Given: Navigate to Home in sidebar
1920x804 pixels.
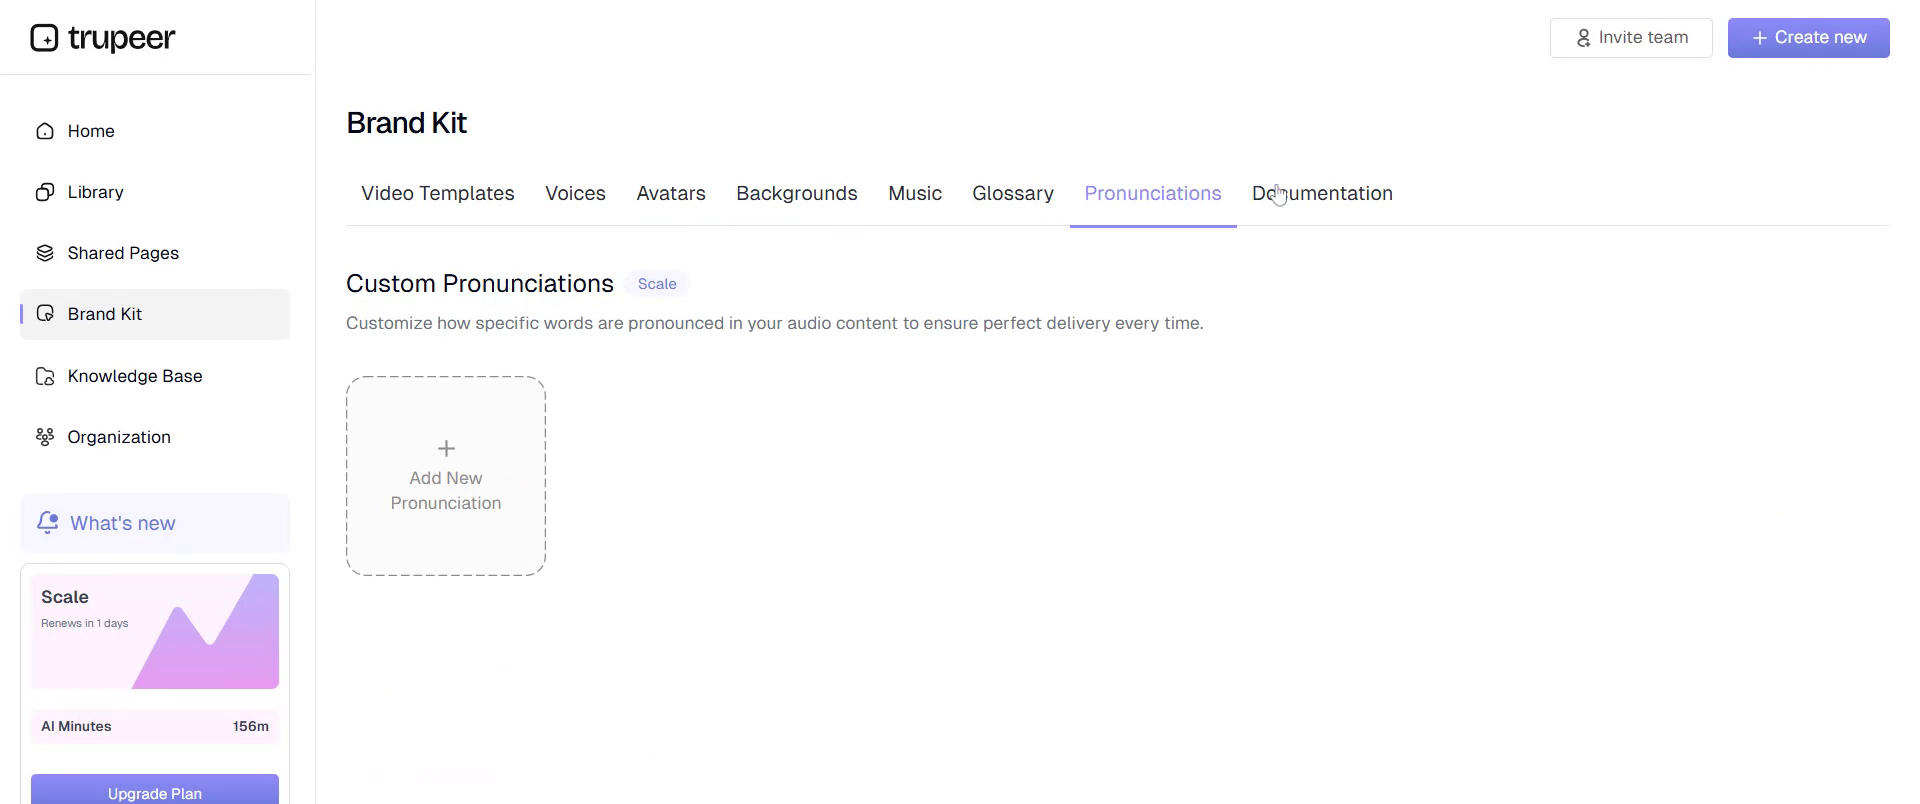Looking at the screenshot, I should pyautogui.click(x=155, y=131).
